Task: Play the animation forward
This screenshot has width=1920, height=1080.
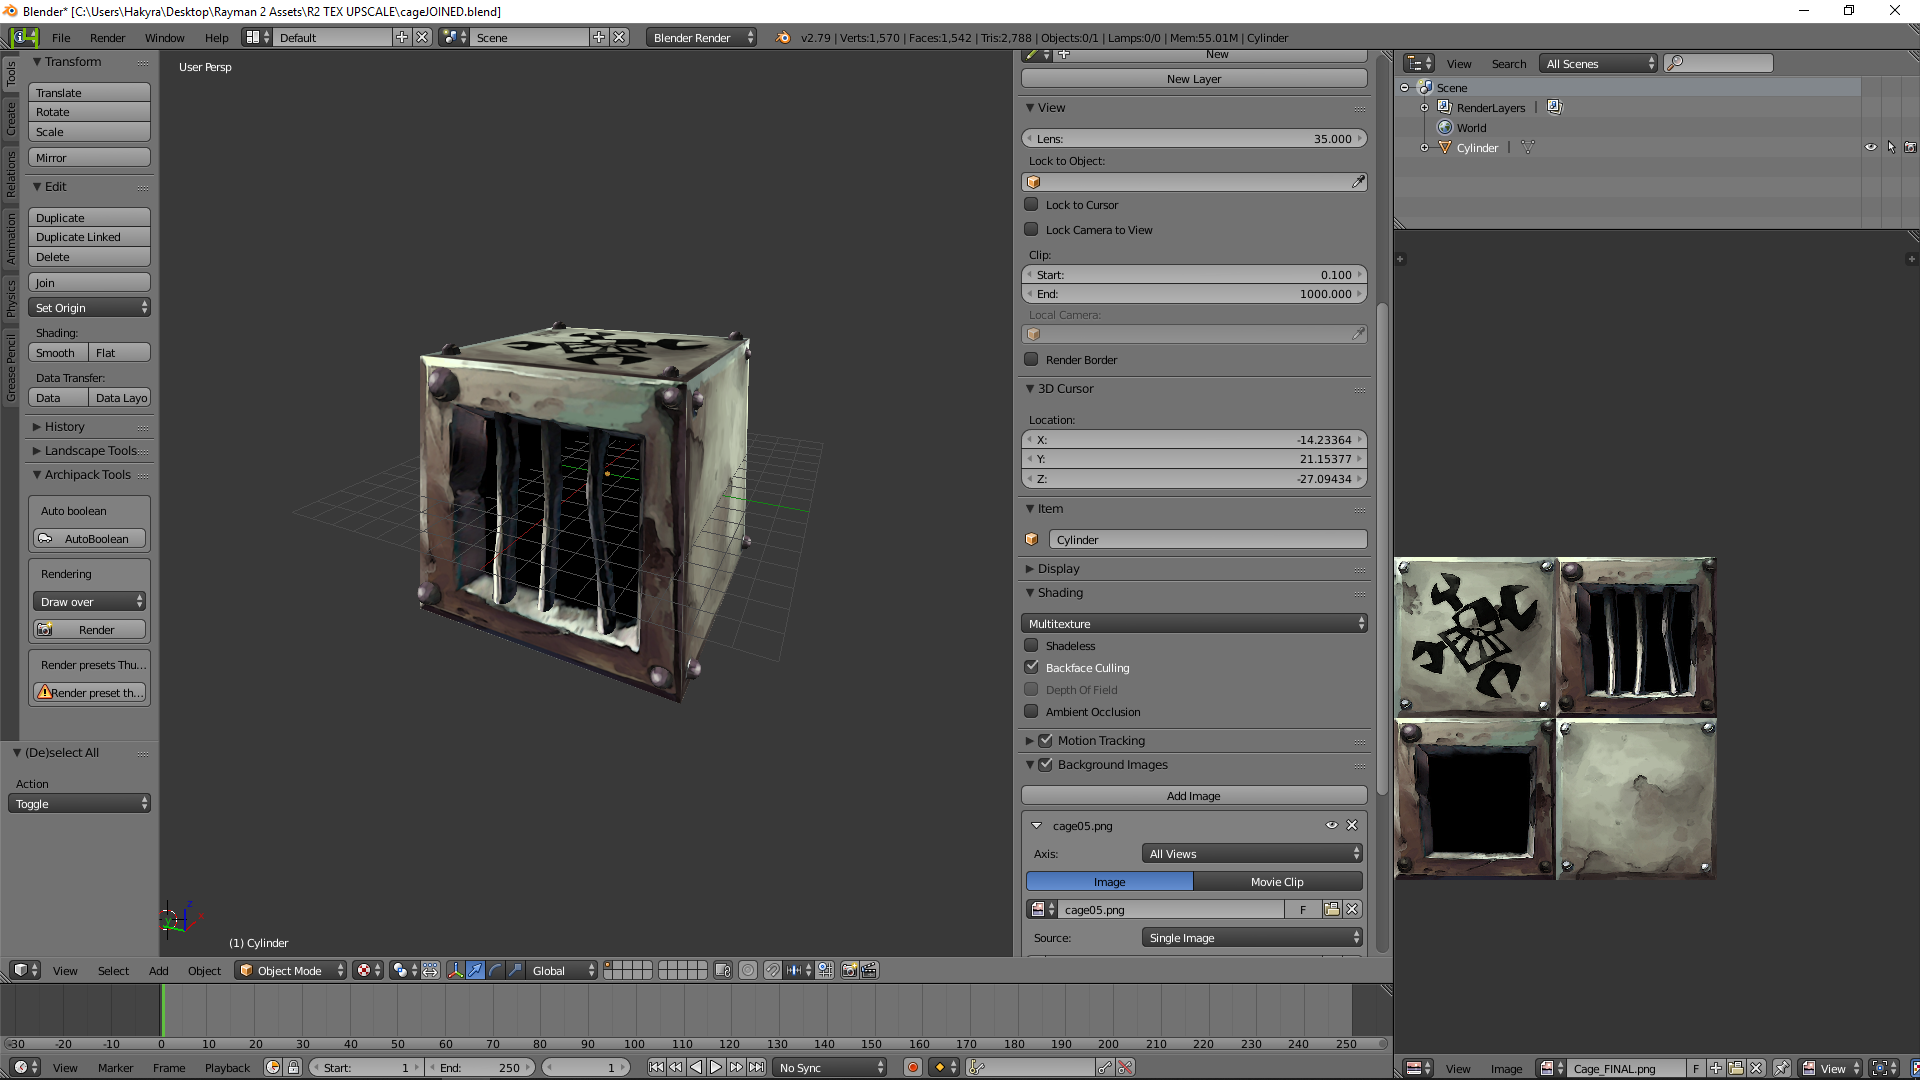Action: [x=716, y=1068]
